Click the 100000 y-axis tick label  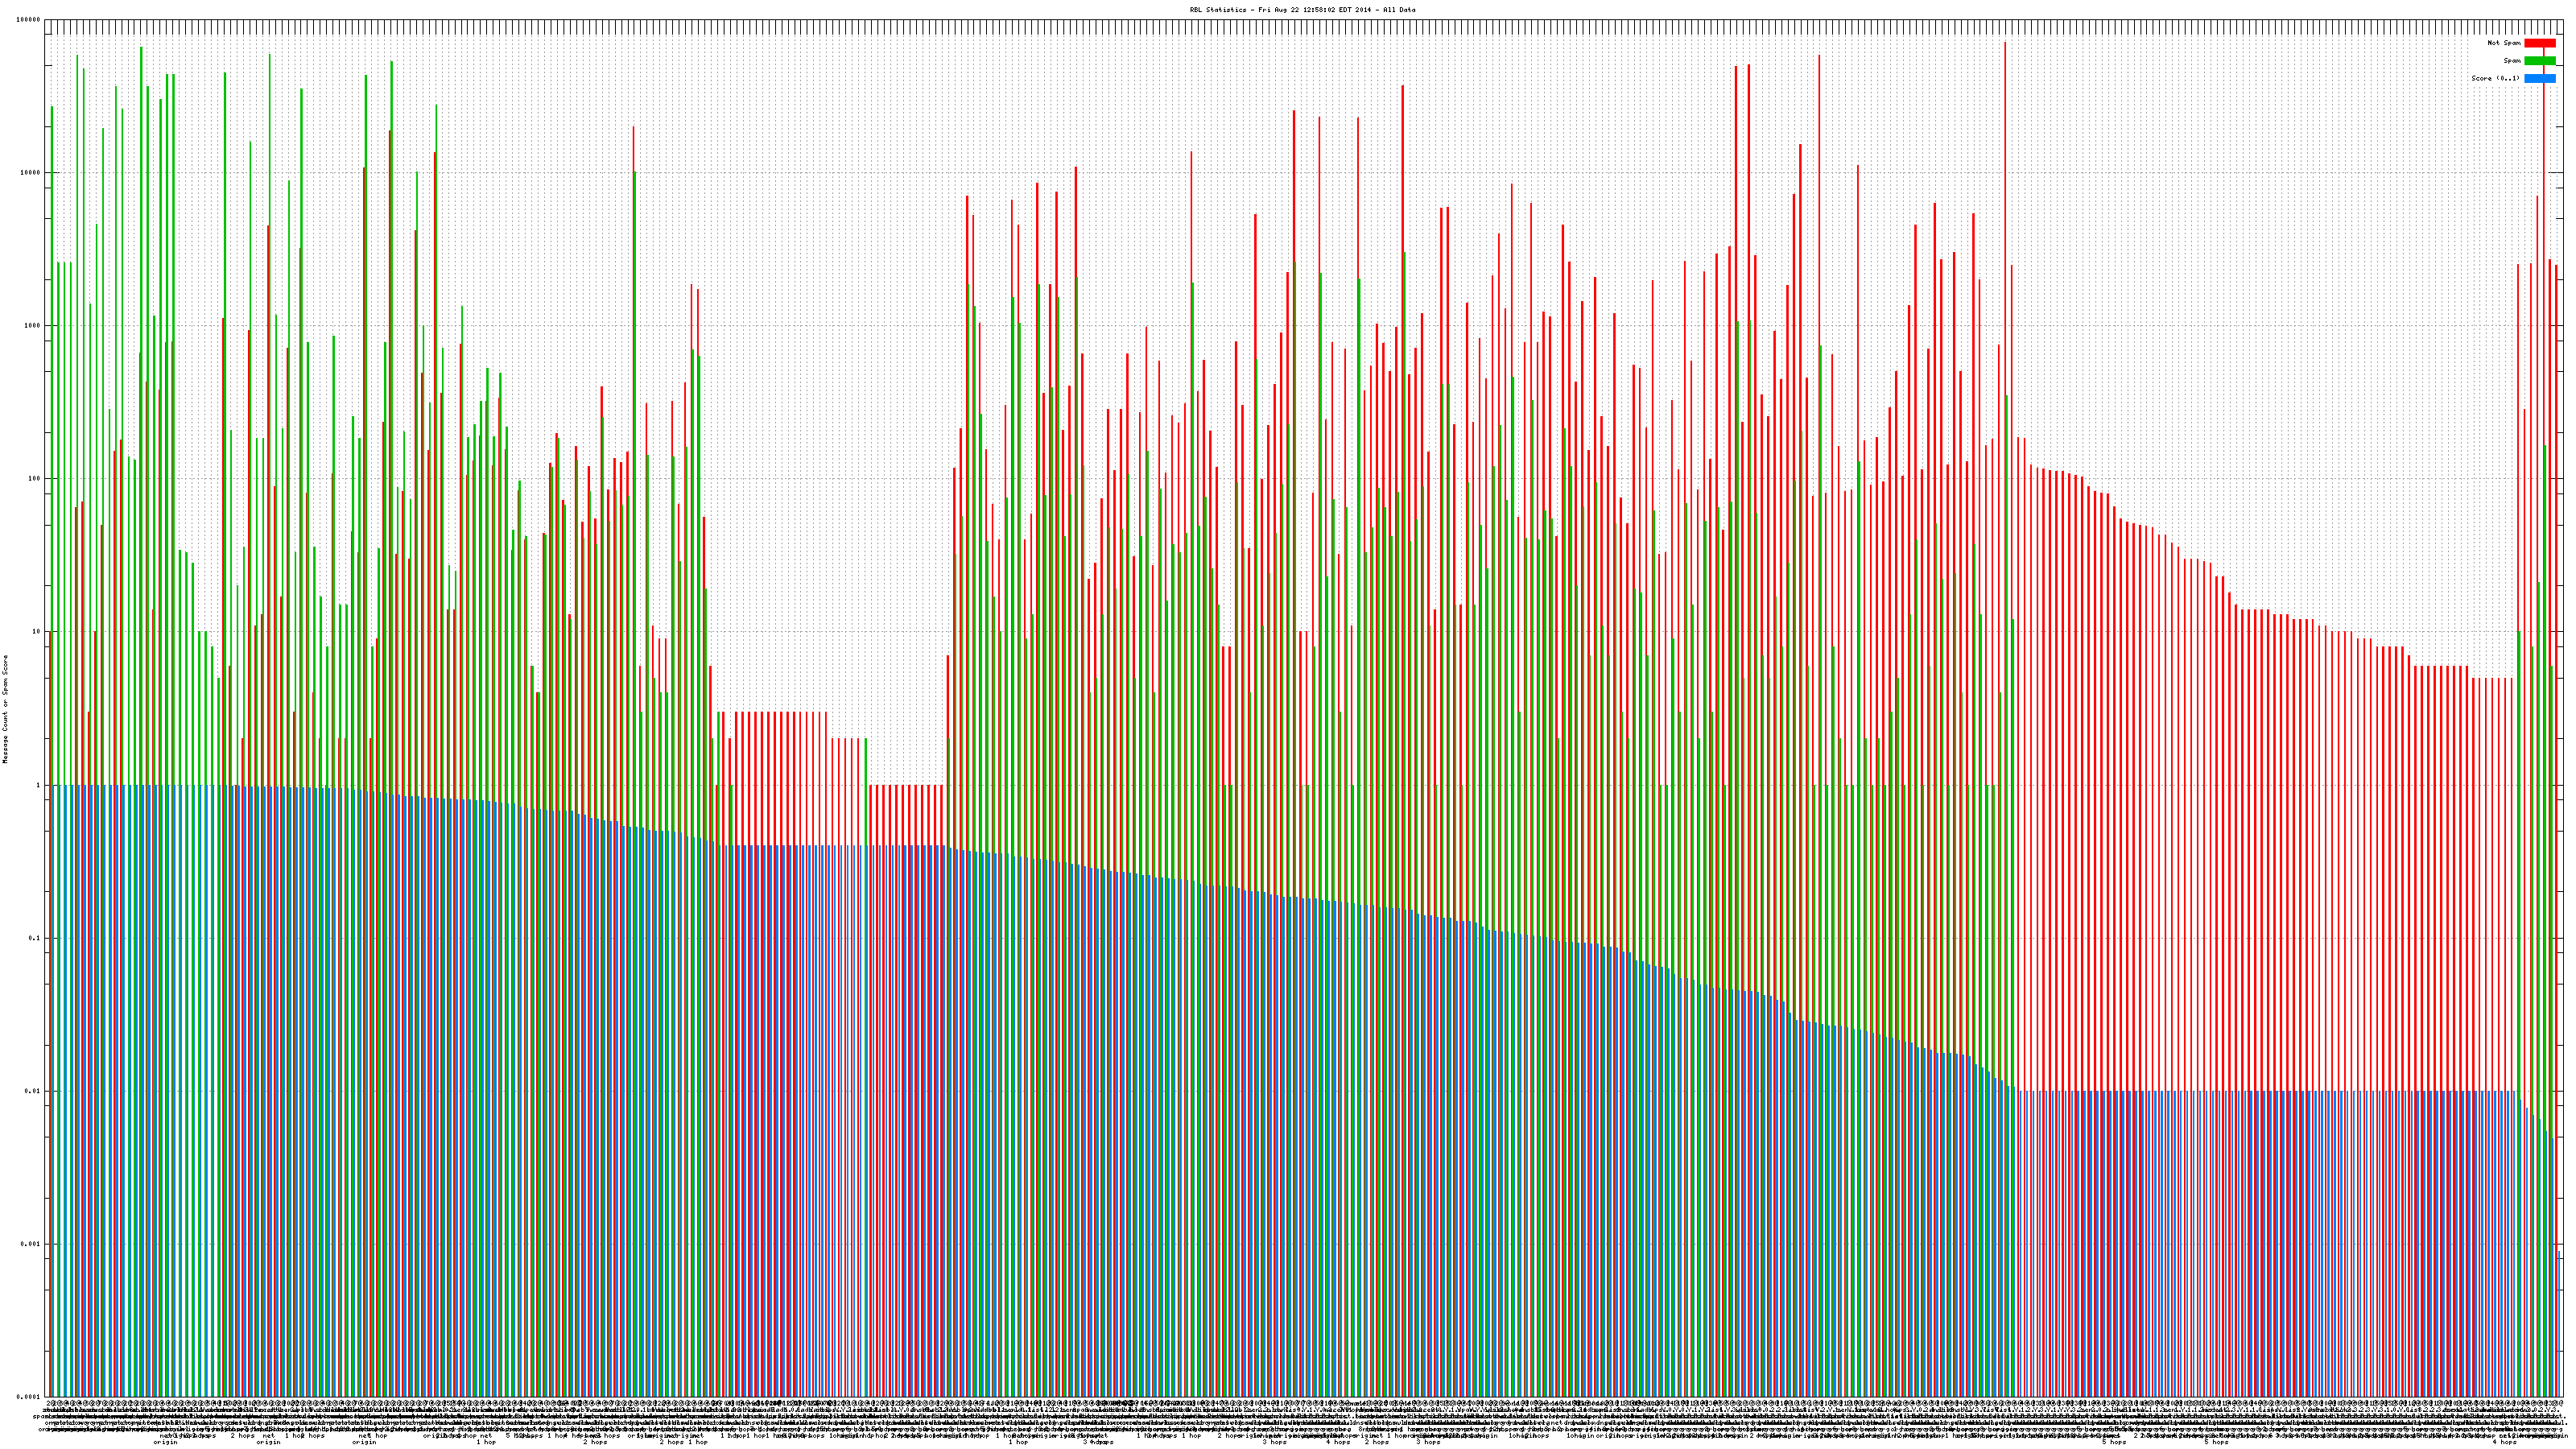click(x=29, y=20)
